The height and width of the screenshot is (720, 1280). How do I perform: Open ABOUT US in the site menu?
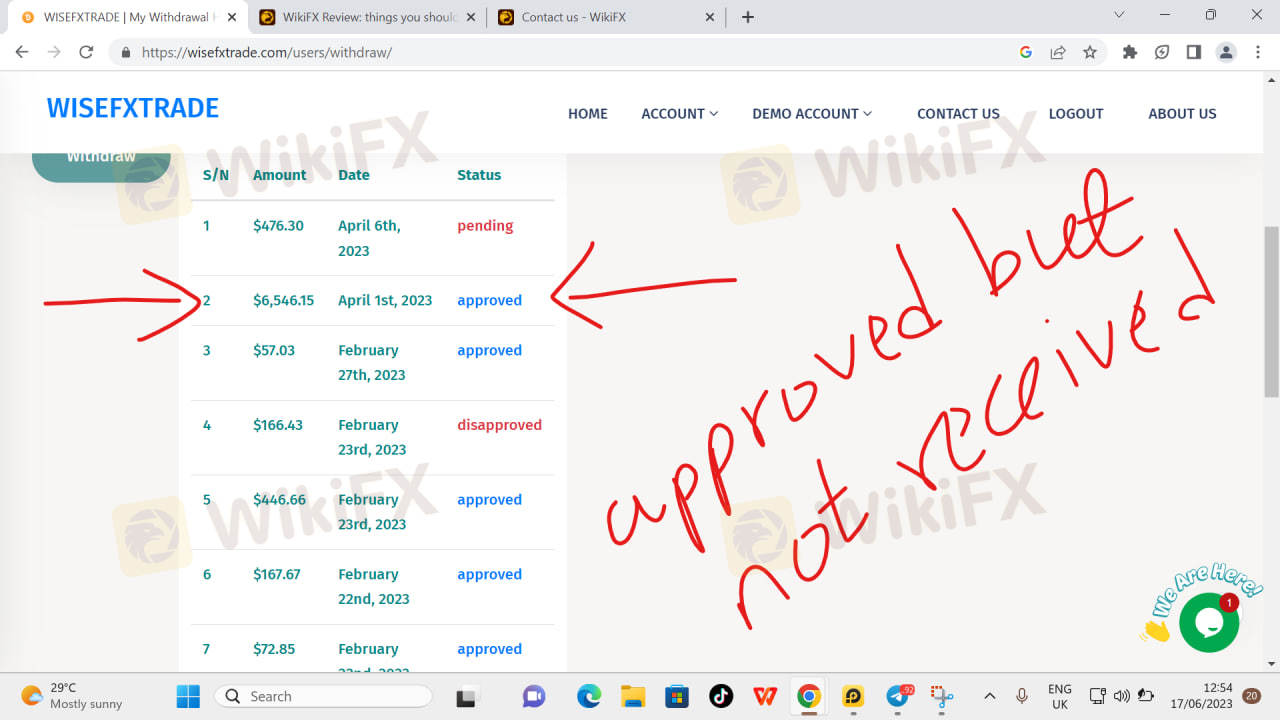point(1182,114)
